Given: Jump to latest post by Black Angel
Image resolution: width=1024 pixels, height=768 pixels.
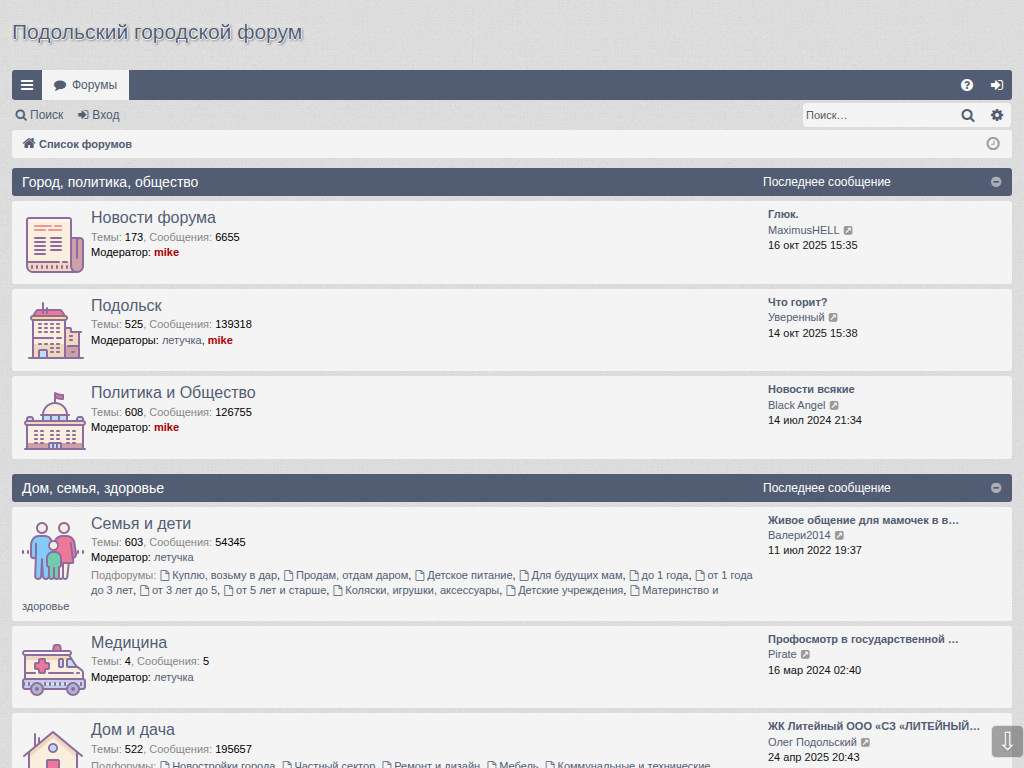Looking at the screenshot, I should point(834,406).
